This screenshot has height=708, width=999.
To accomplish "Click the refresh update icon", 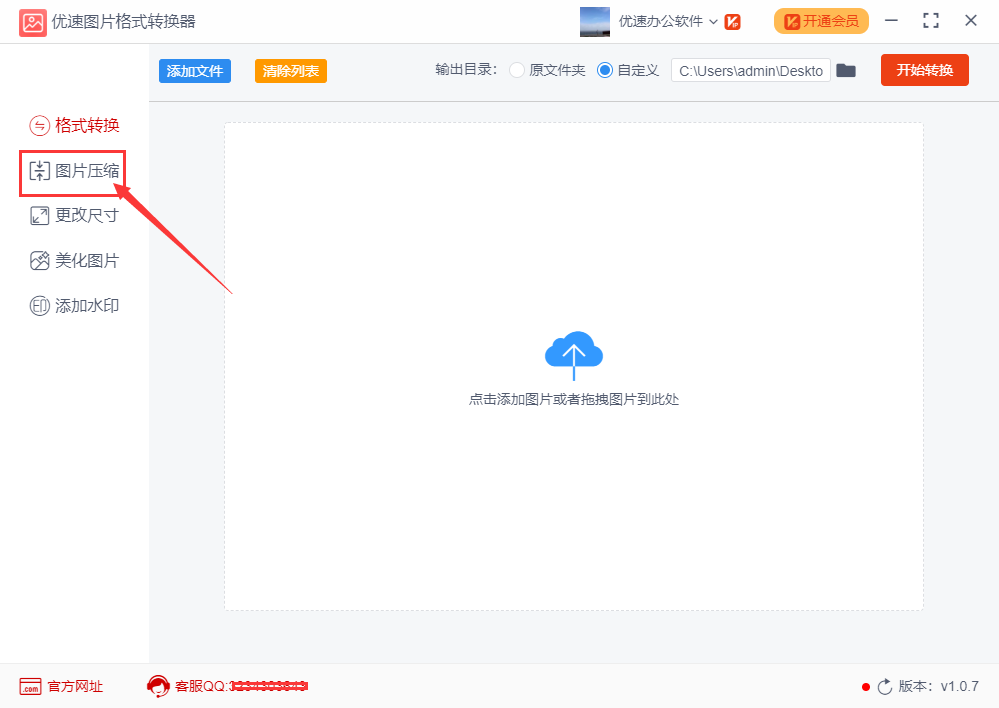I will [x=885, y=687].
